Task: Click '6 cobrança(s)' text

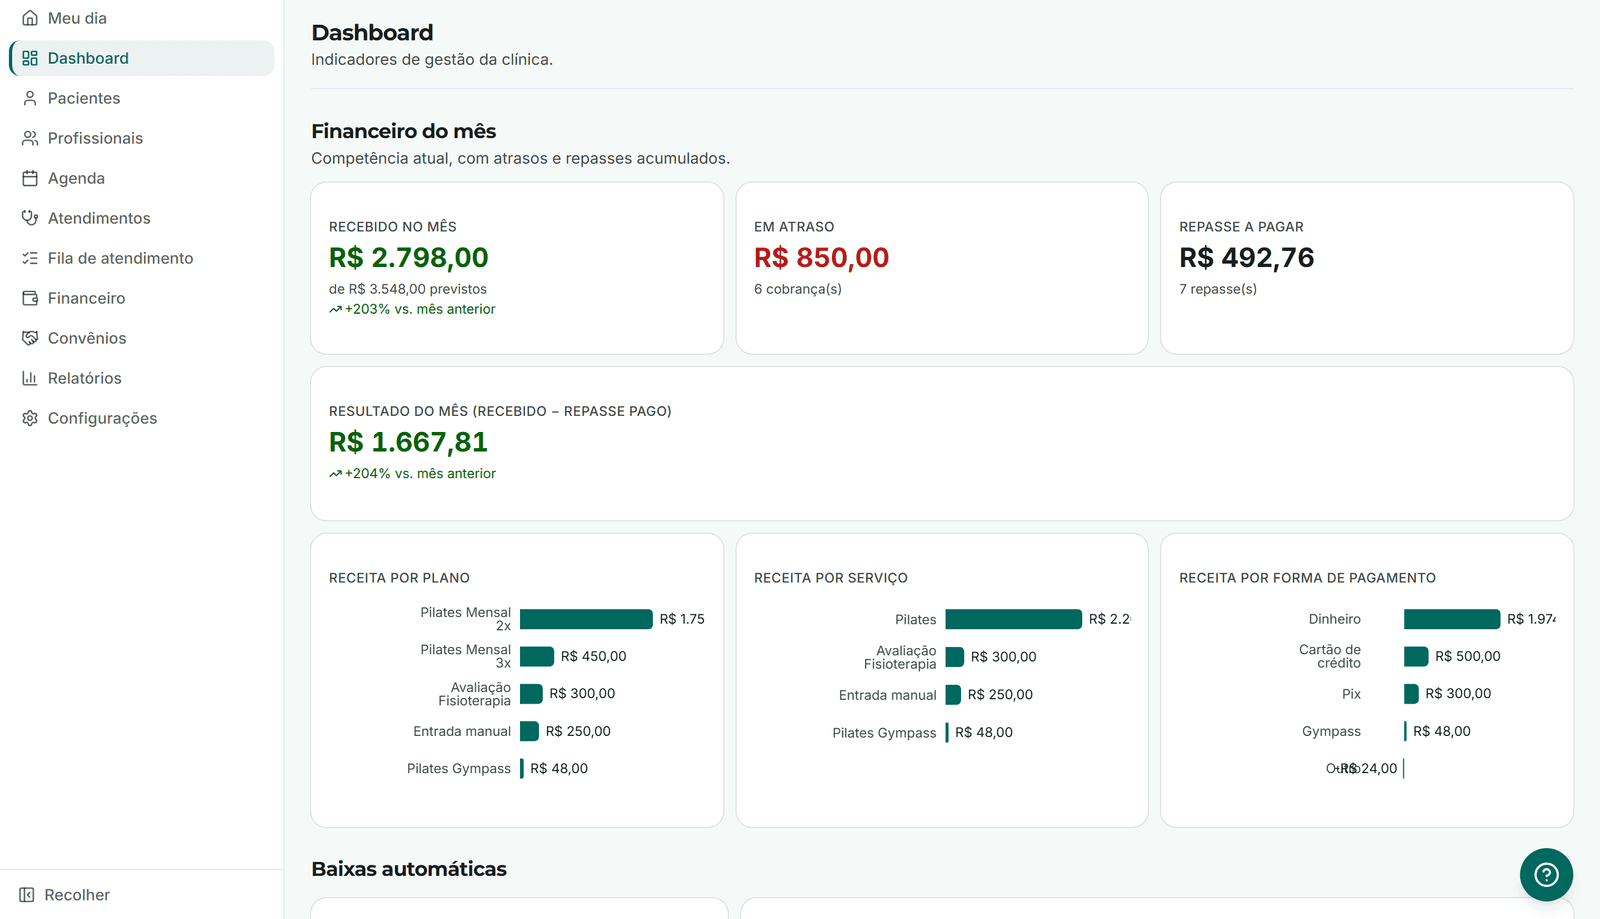Action: pos(798,289)
